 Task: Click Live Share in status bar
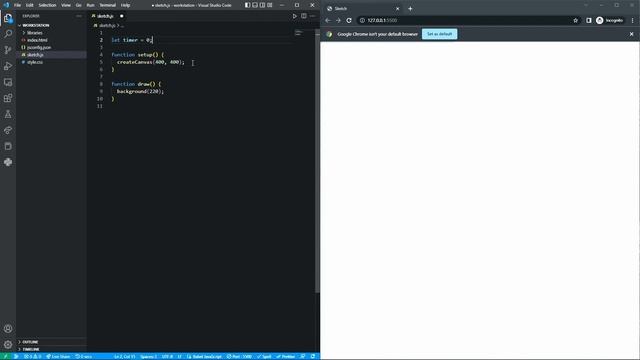(x=58, y=356)
